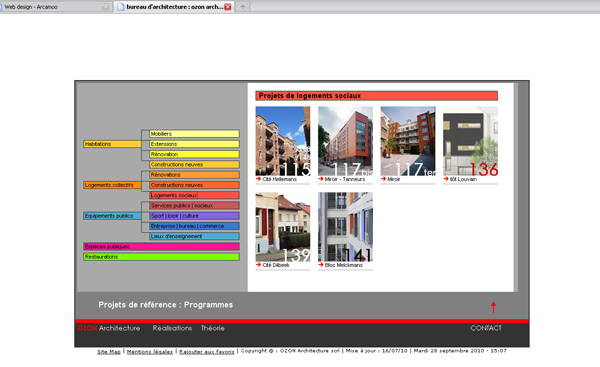Select the Logements collectifs category
The image size is (600, 367).
point(112,185)
